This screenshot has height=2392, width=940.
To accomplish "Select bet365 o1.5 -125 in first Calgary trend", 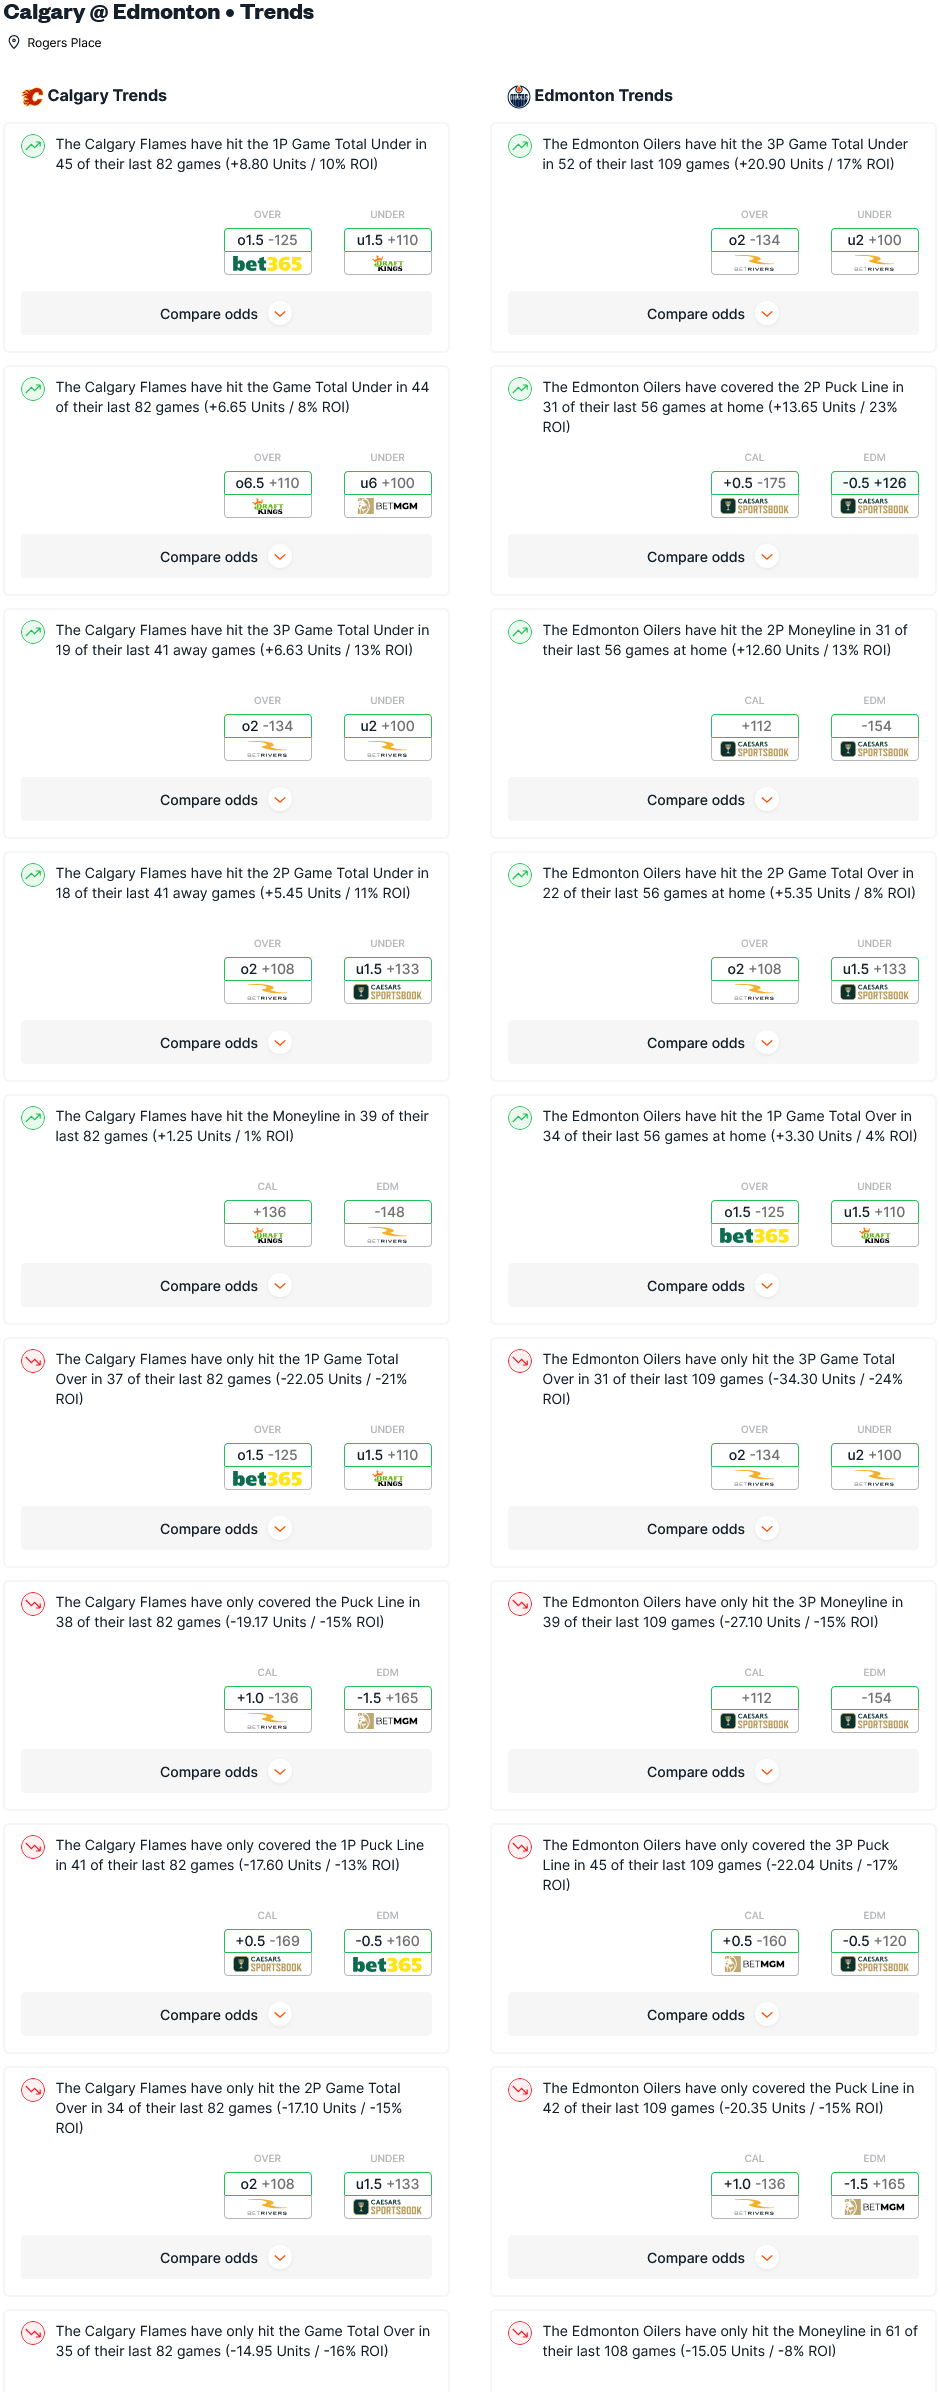I will point(267,251).
